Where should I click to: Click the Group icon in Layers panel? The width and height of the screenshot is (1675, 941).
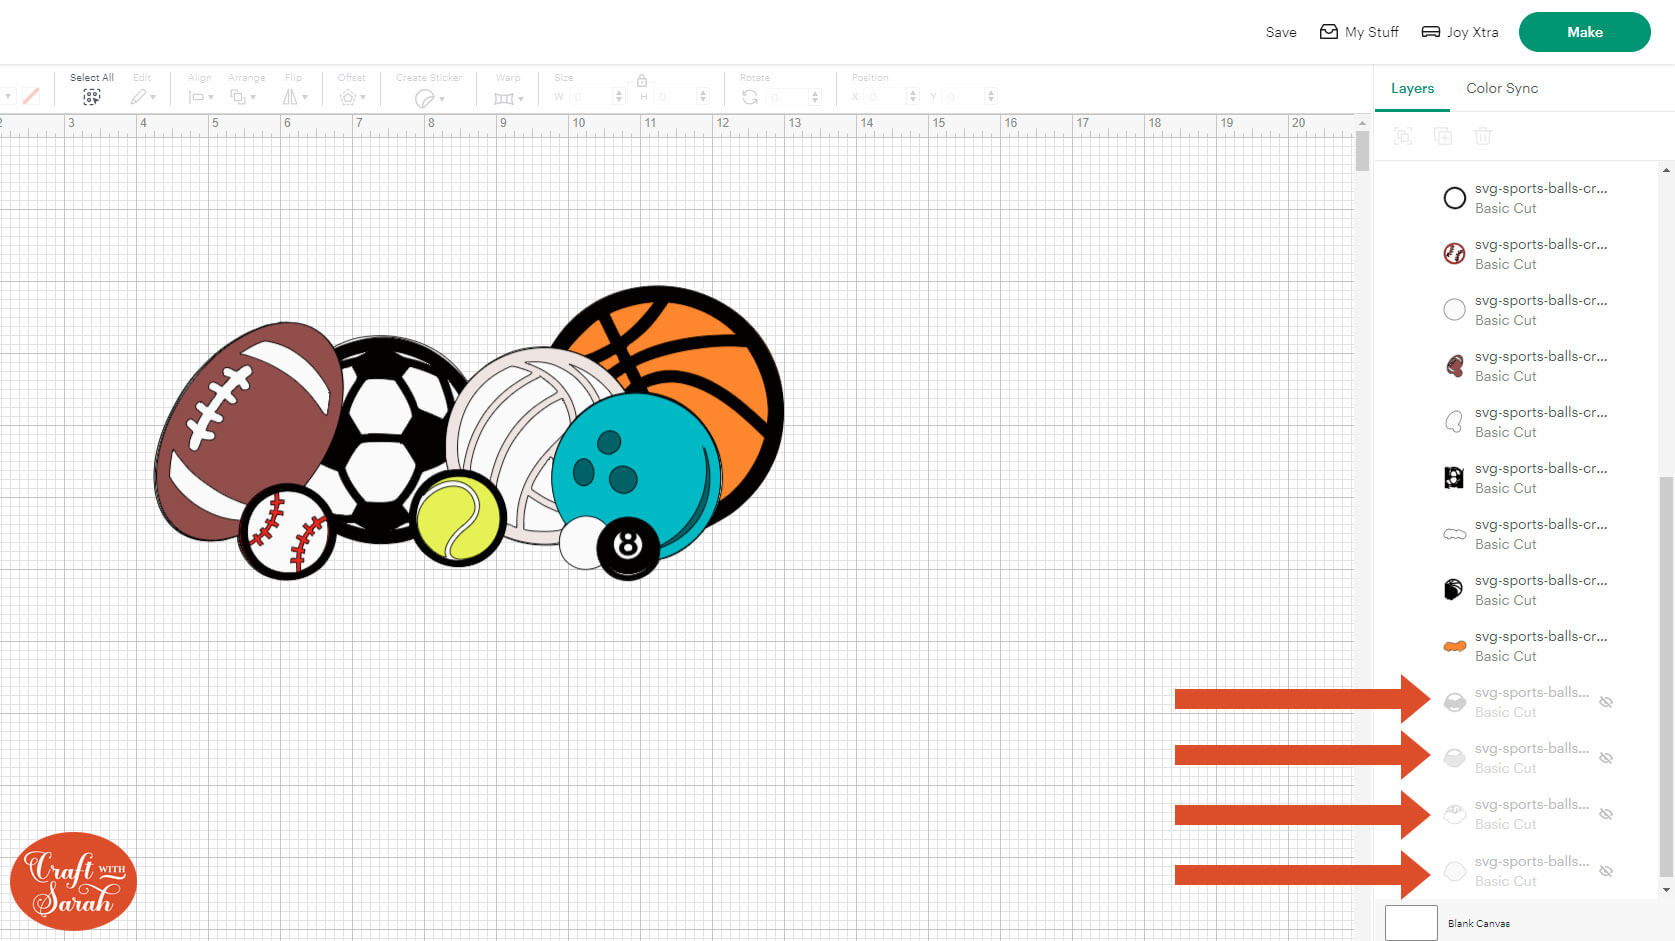click(1403, 136)
